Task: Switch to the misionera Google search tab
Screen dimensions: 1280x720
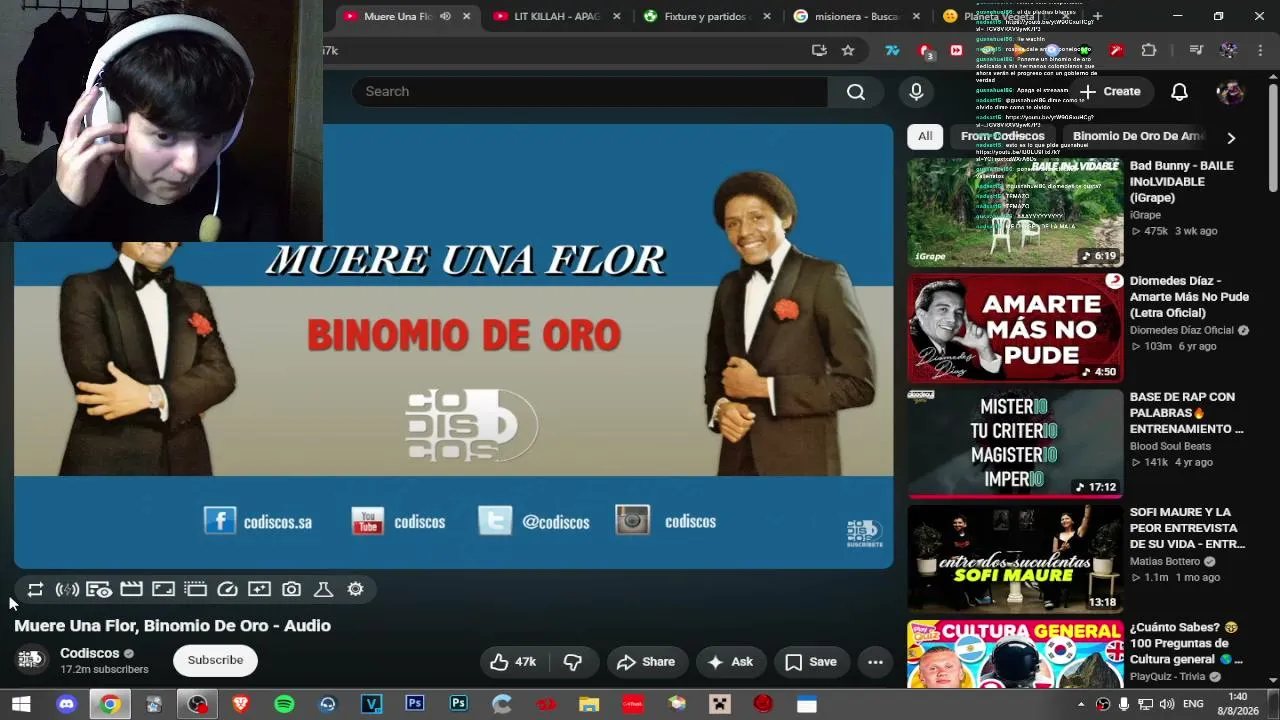Action: 855,16
